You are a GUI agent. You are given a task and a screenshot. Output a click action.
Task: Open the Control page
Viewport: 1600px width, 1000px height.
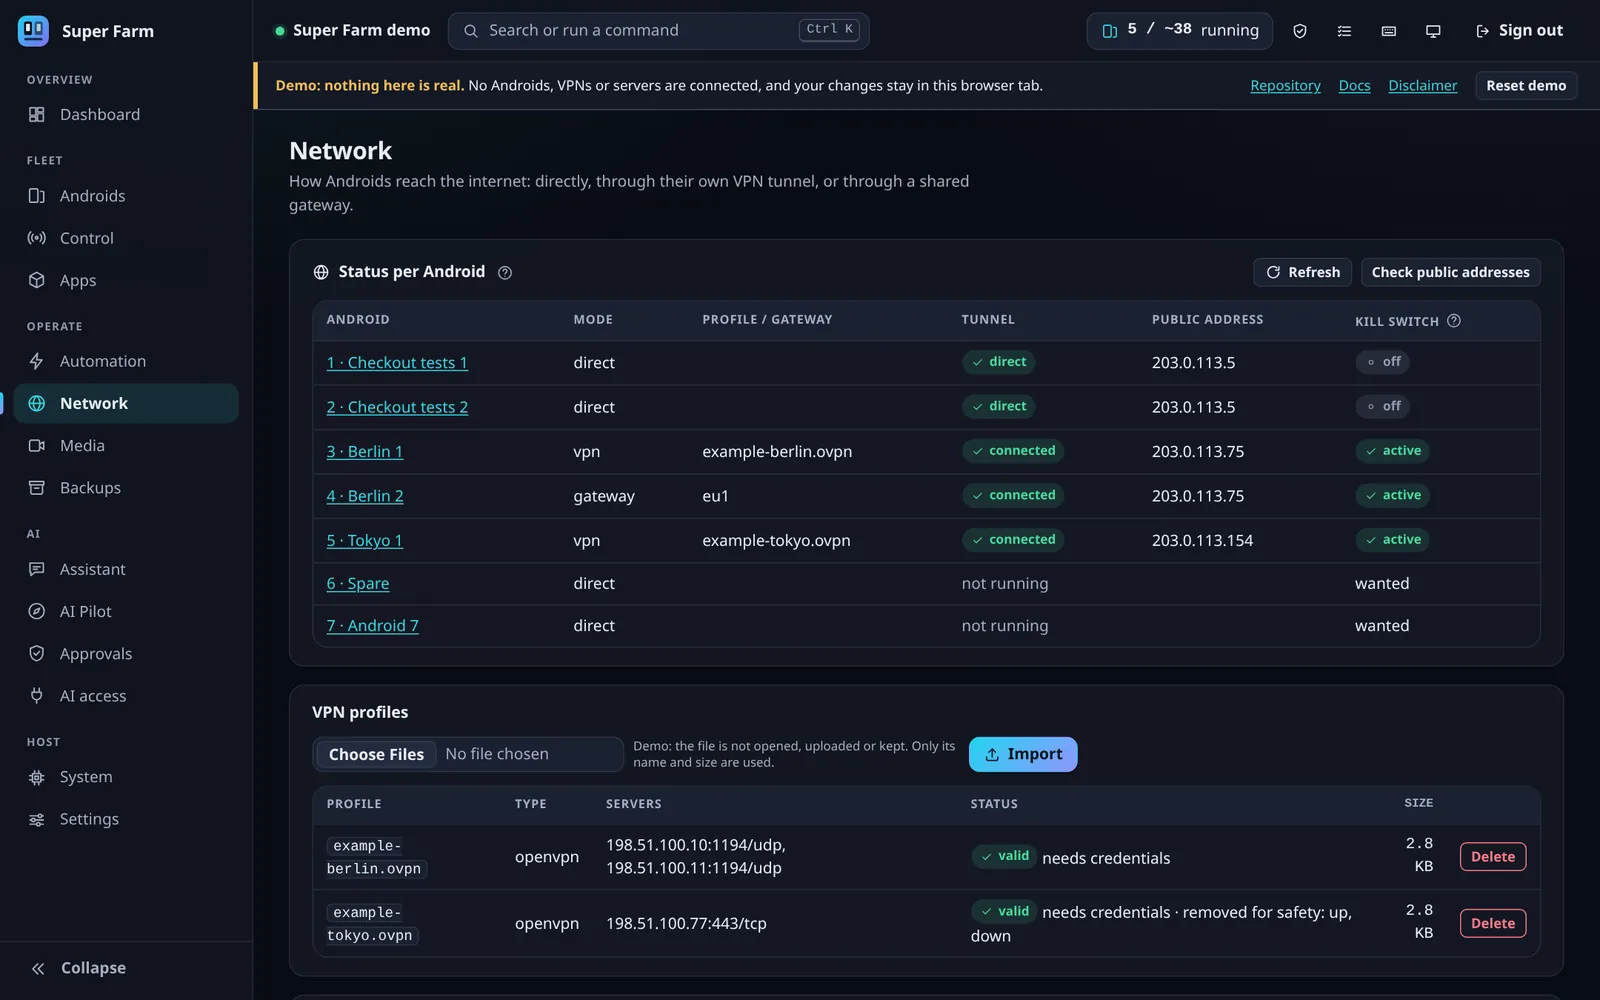pyautogui.click(x=126, y=238)
